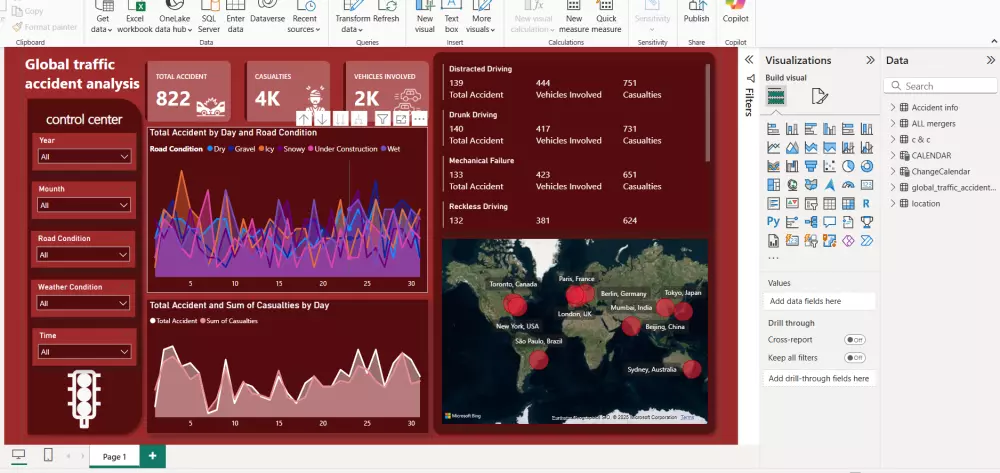The width and height of the screenshot is (1000, 473).
Task: Click the drill down arrow on chart header
Action: pos(322,119)
